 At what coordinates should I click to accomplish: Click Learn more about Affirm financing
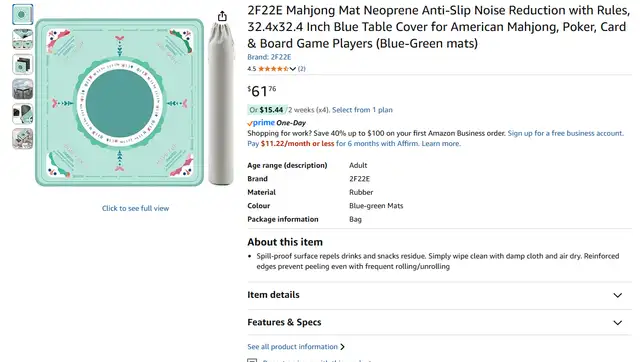pos(441,144)
